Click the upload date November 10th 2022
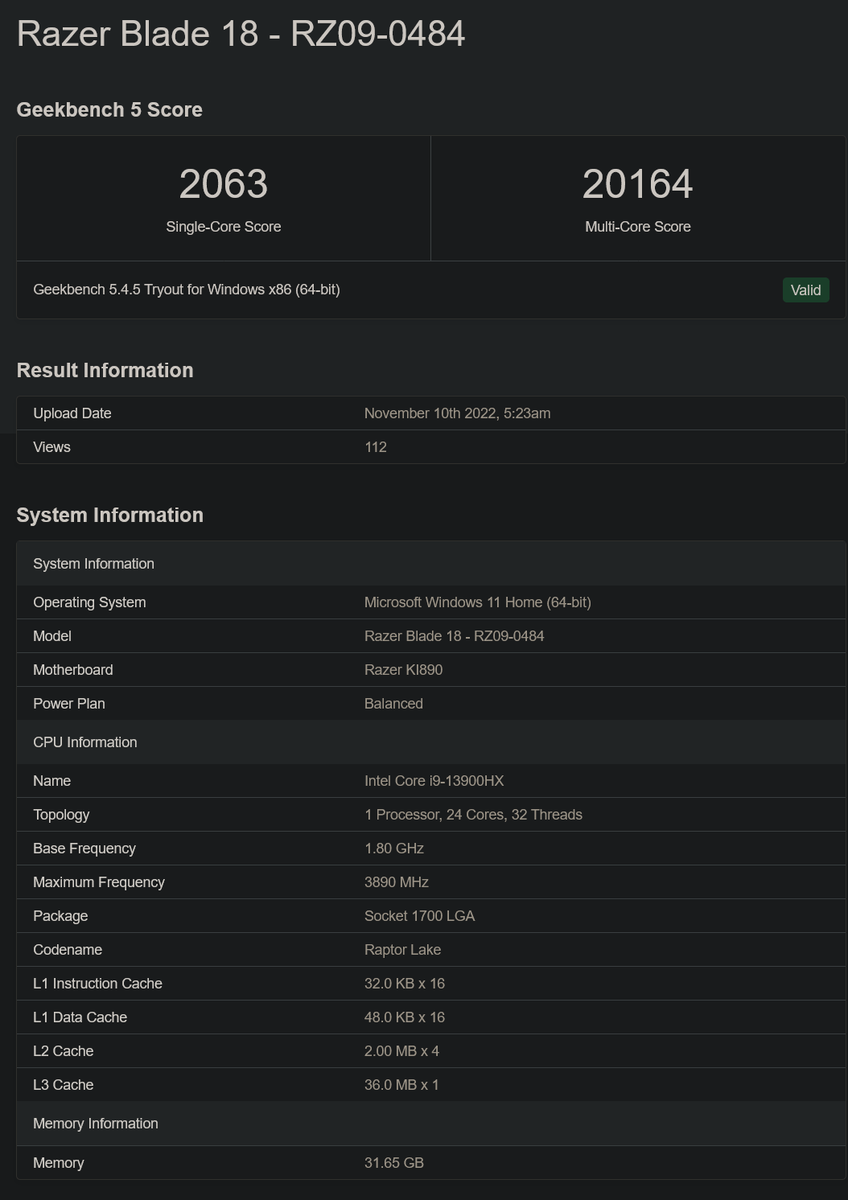Viewport: 848px width, 1200px height. [457, 413]
